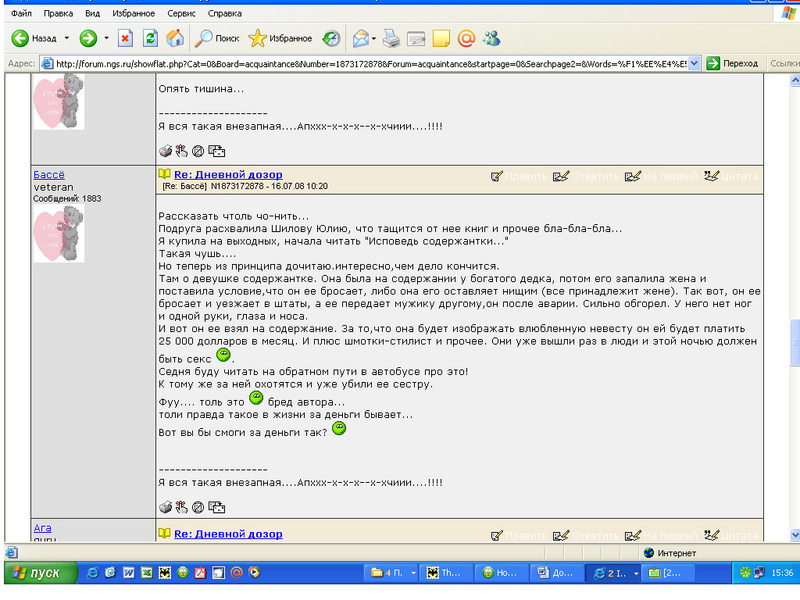This screenshot has height=600, width=800.
Task: Open the Правка menu
Action: click(x=58, y=13)
